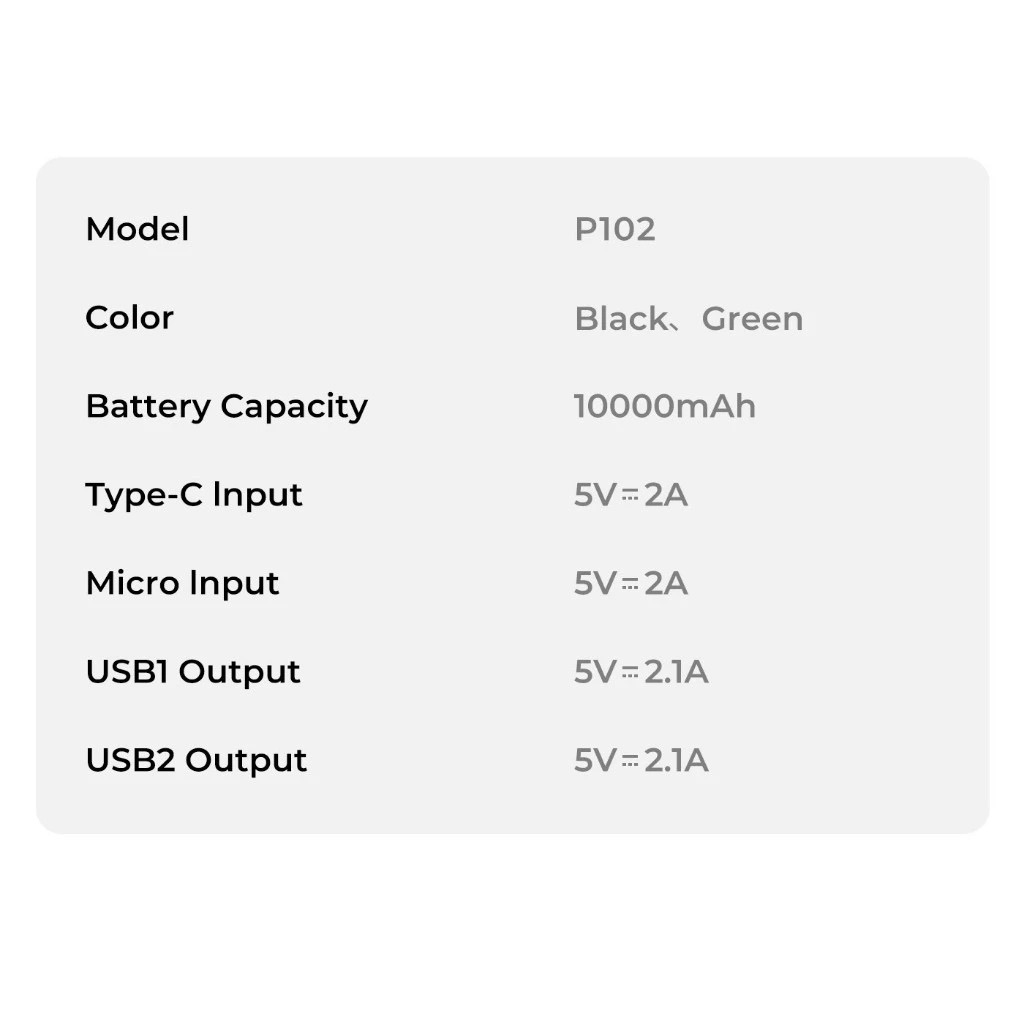Click the Micro Input label

[x=182, y=584]
